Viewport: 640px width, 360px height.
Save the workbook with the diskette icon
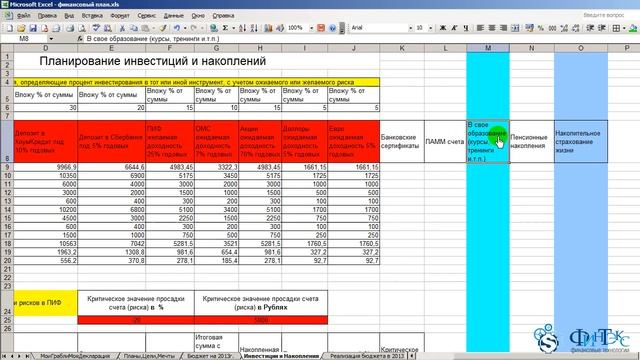(33, 28)
